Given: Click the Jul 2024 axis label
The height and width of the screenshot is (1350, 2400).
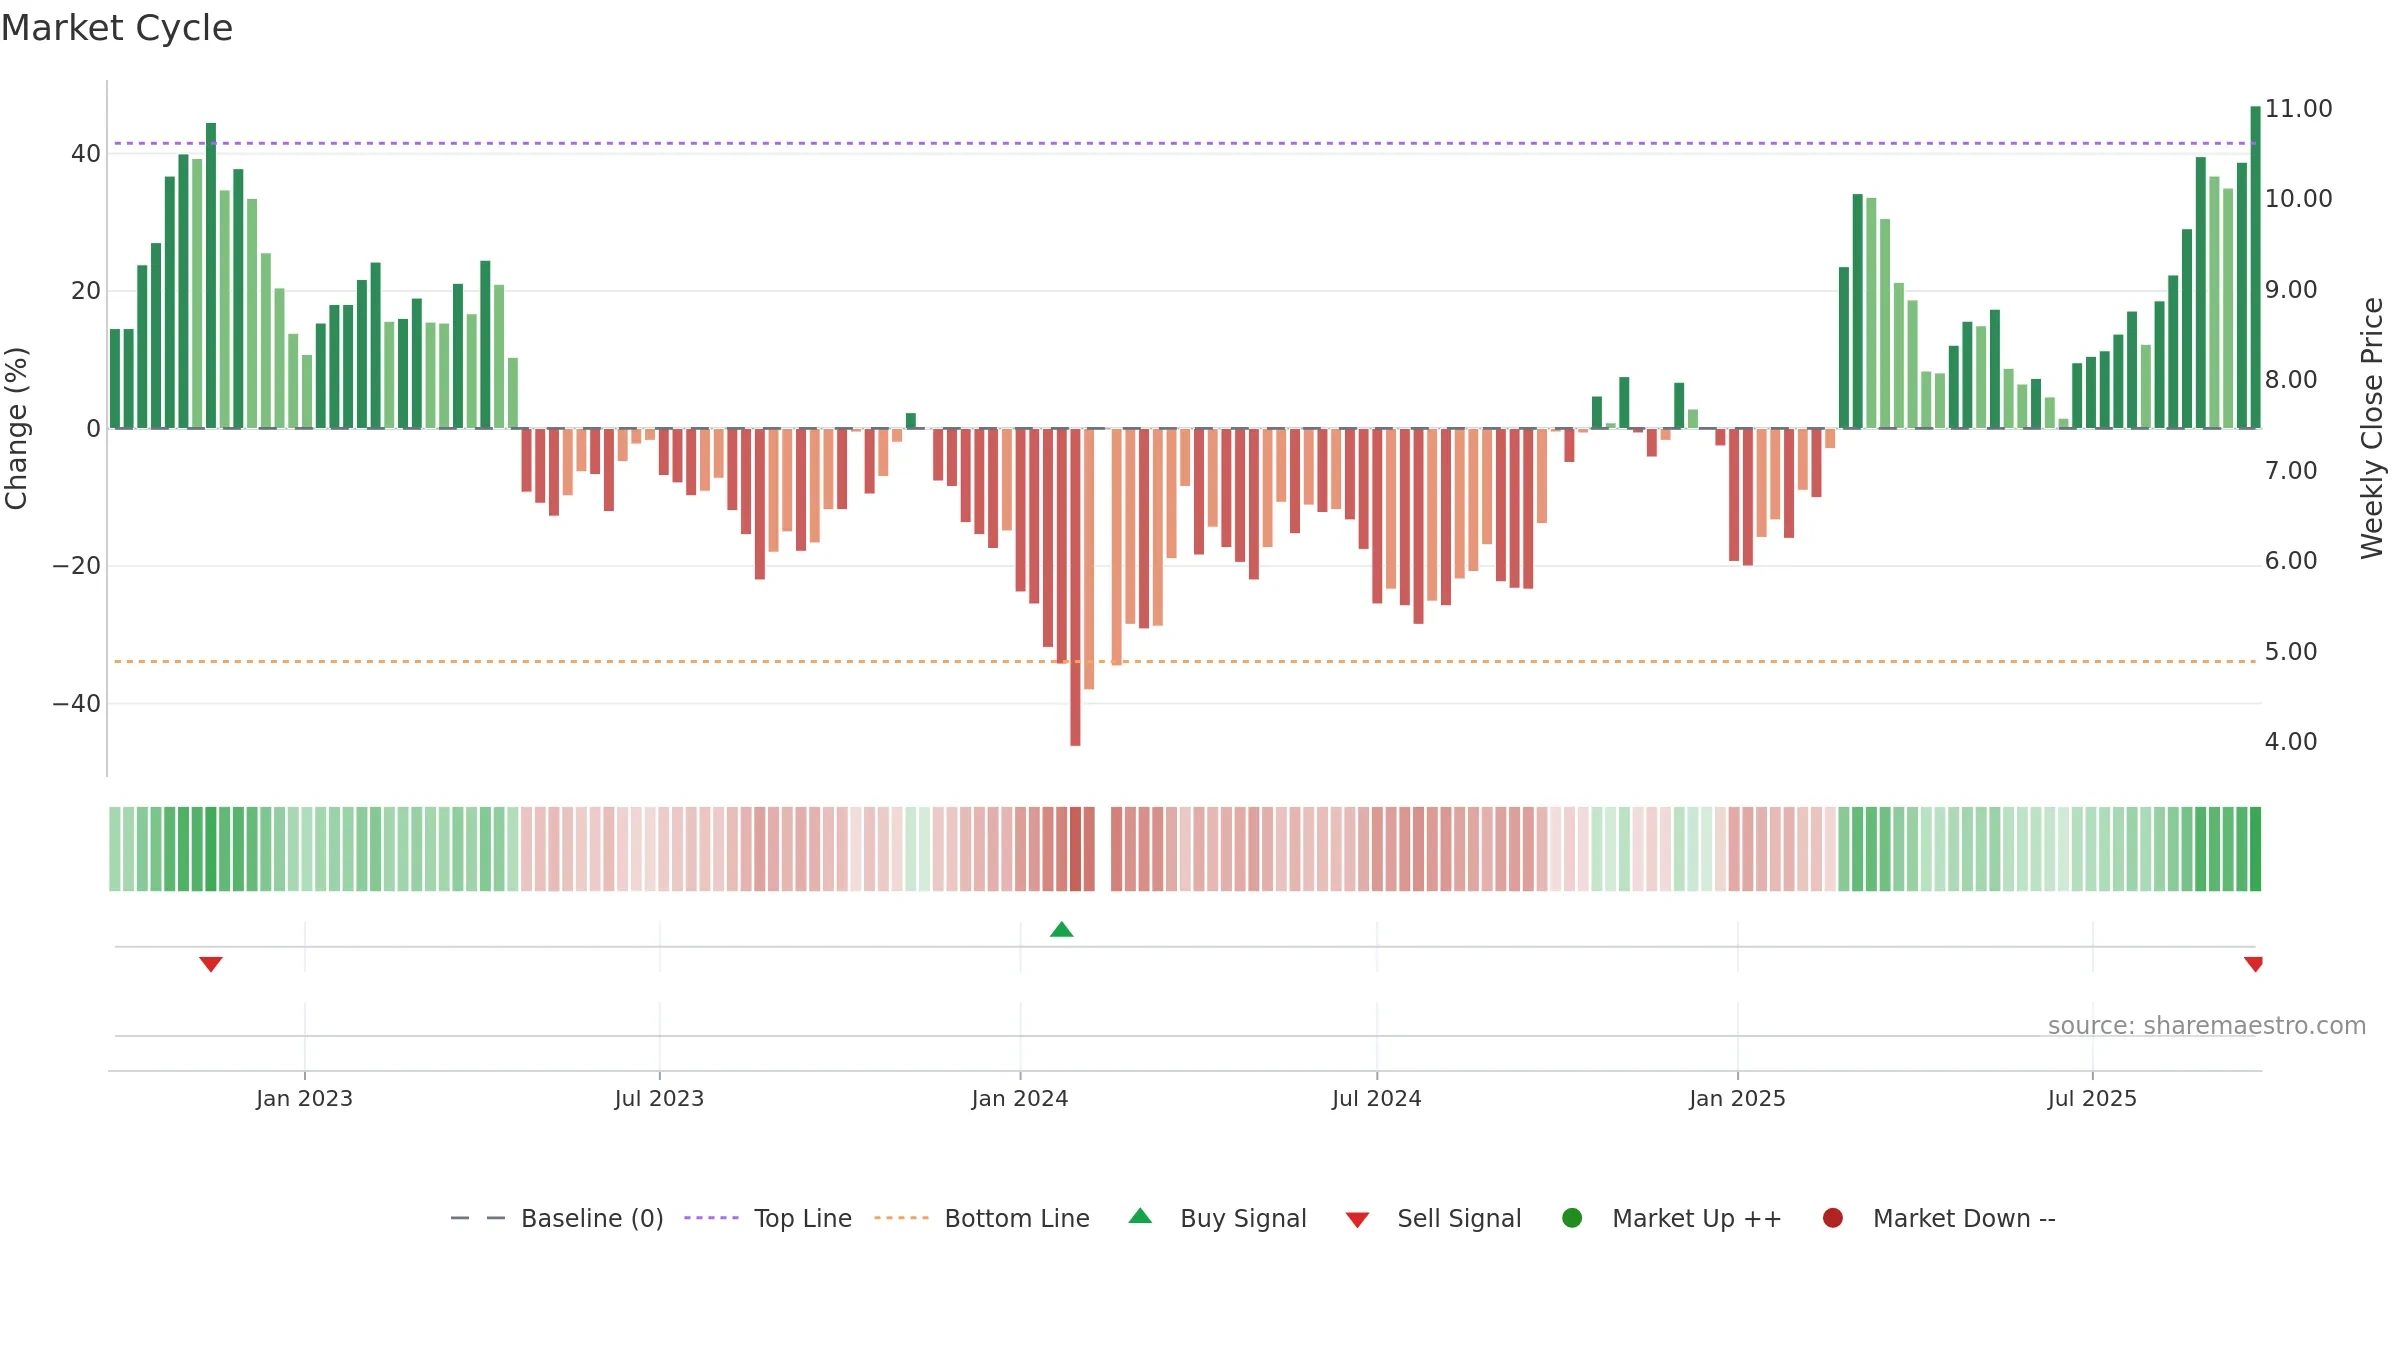Looking at the screenshot, I should click(x=1376, y=1099).
